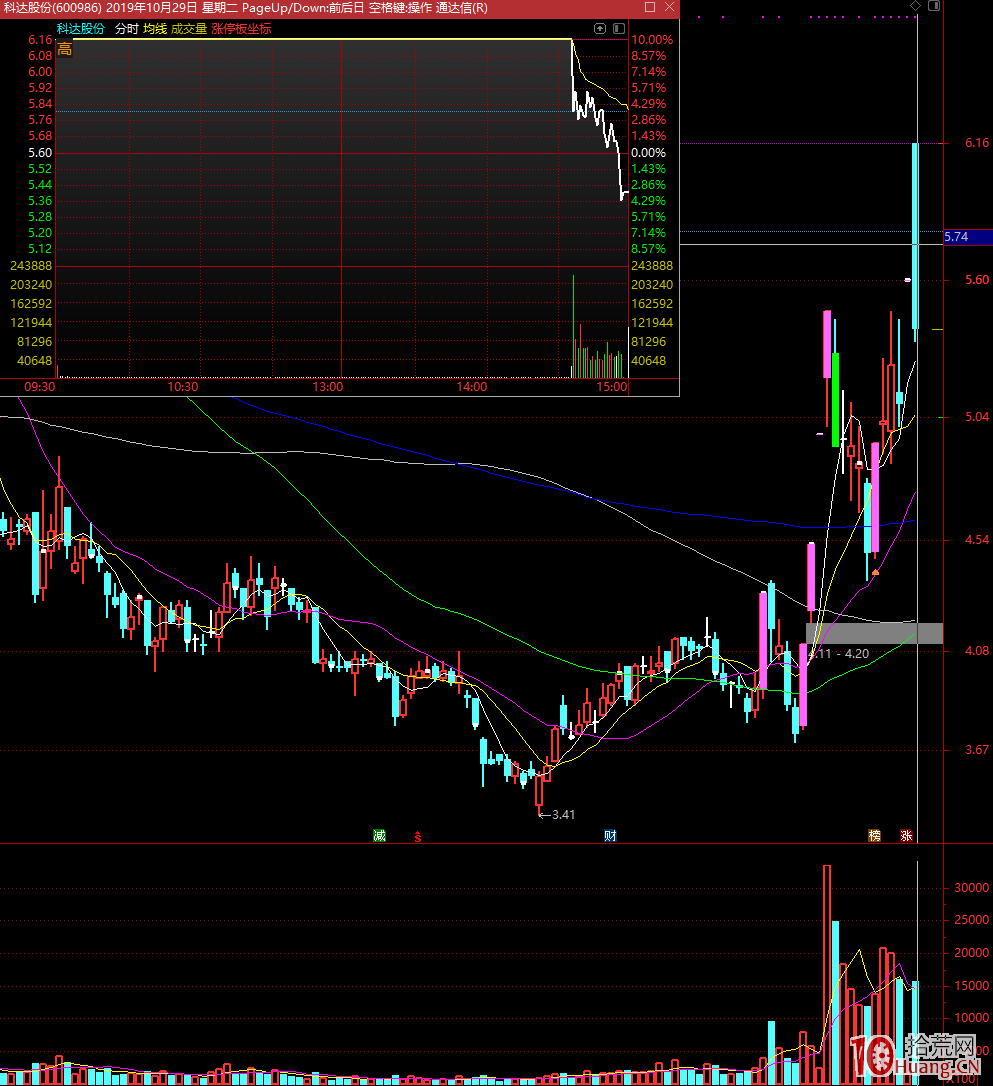
Task: Maximize the intraday popup window
Action: [650, 7]
